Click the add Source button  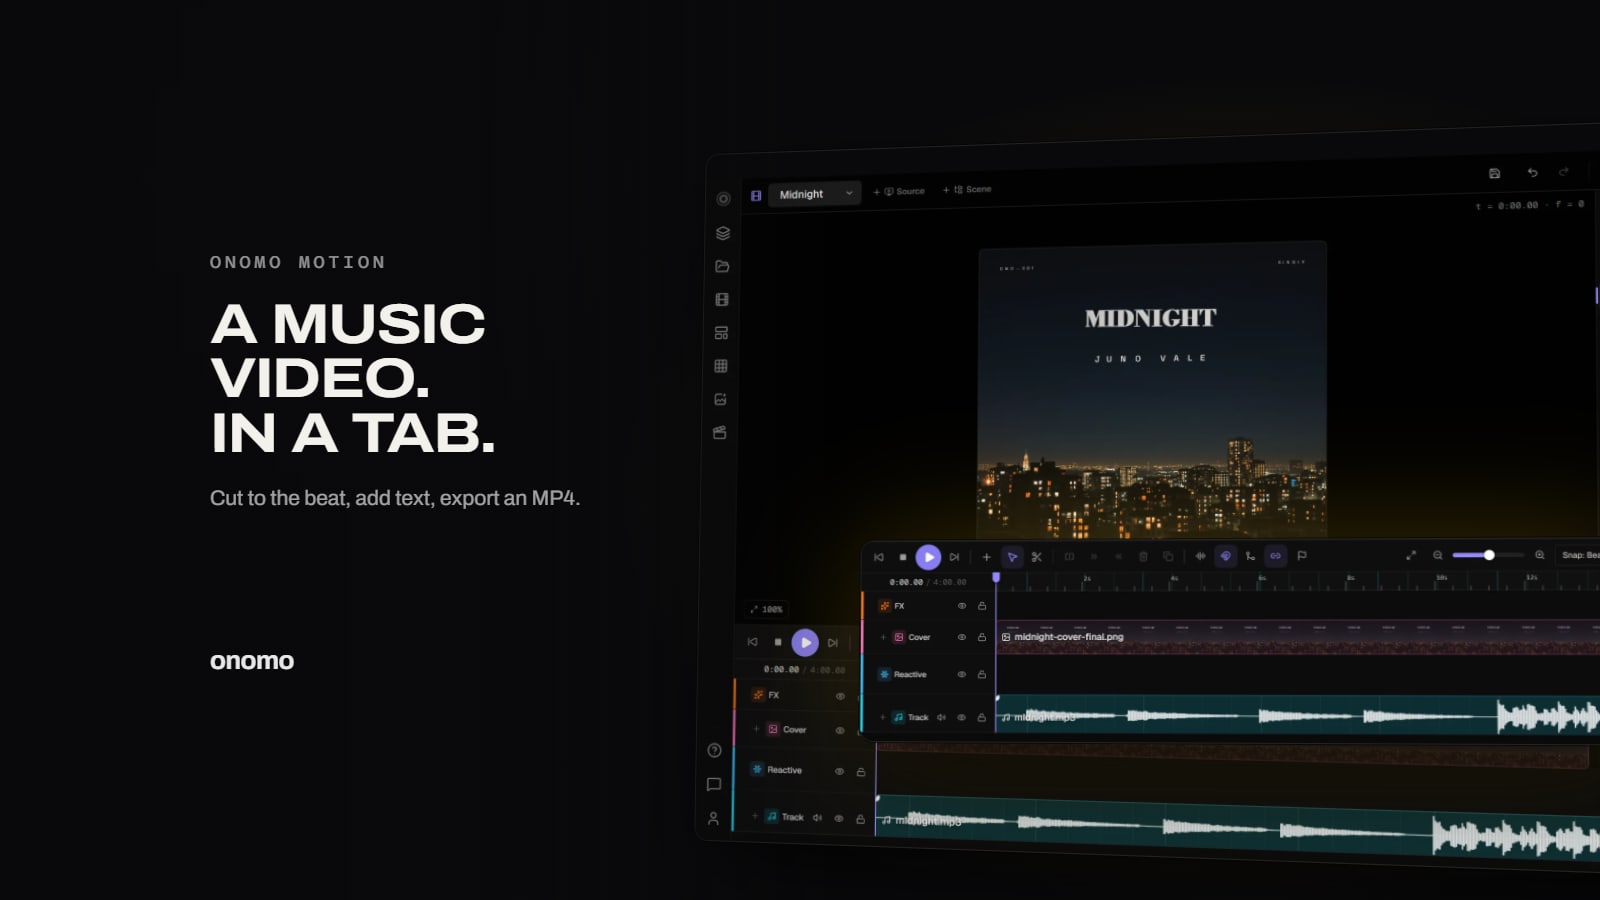click(899, 191)
